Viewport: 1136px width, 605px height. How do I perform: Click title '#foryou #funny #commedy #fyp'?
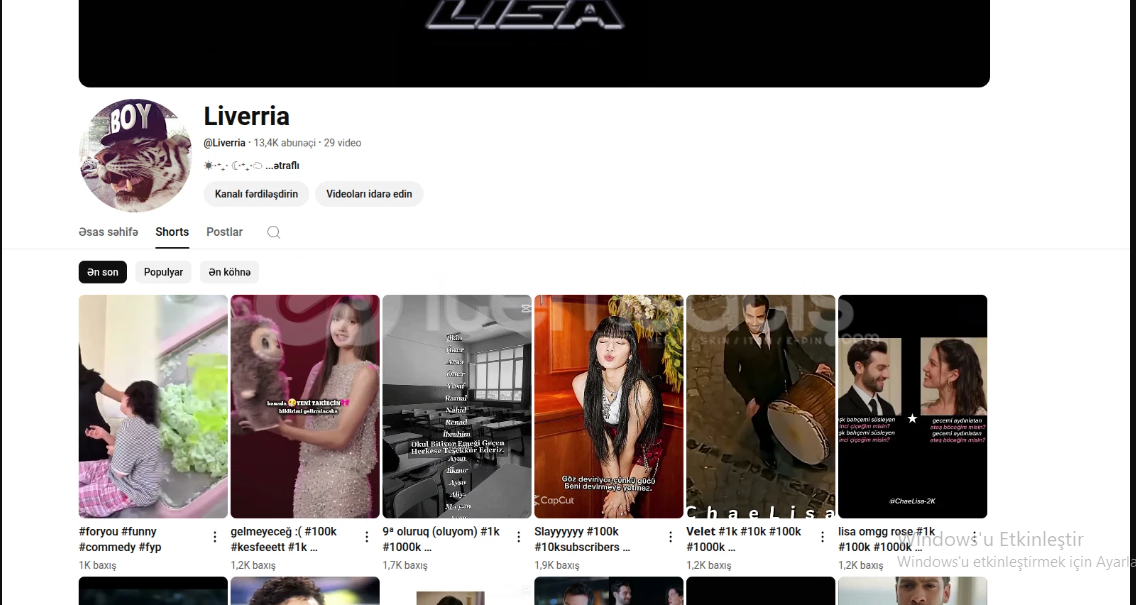pyautogui.click(x=120, y=539)
